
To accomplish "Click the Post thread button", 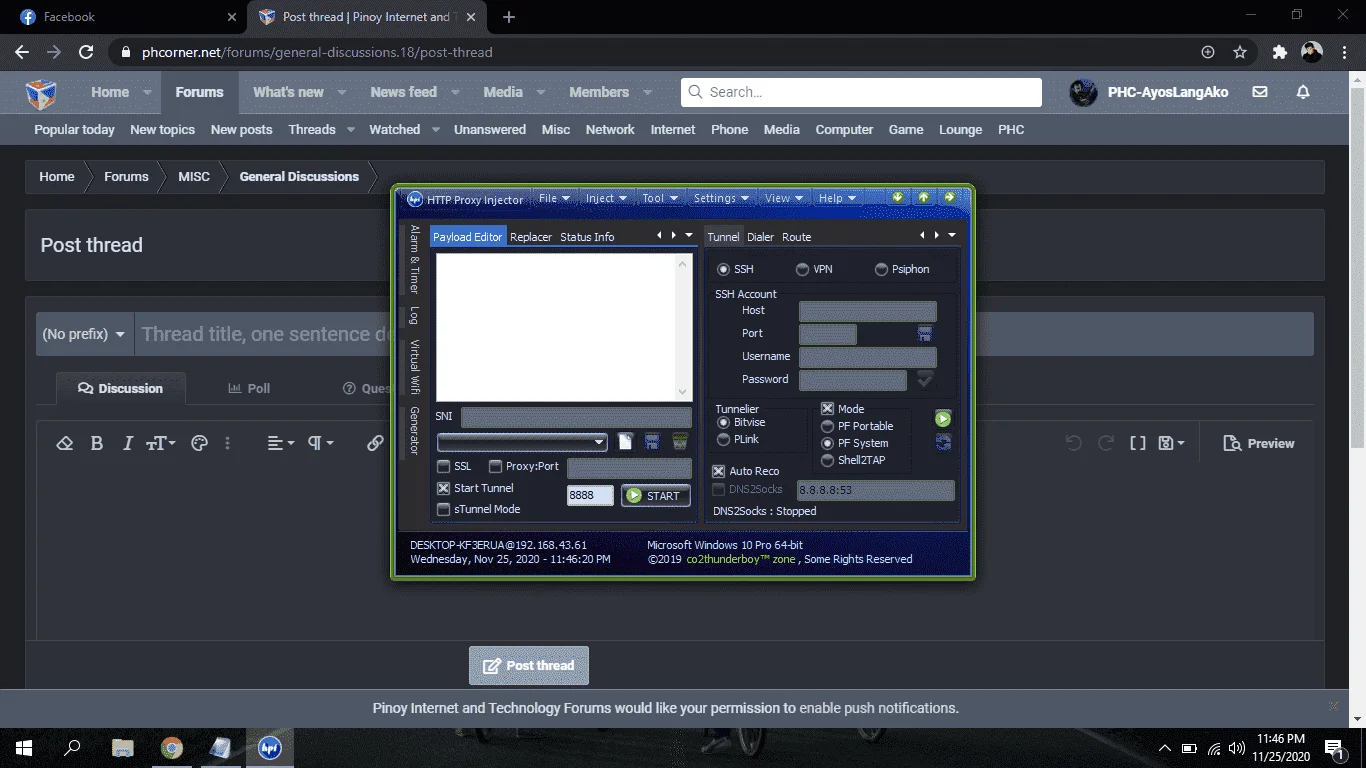I will 529,665.
